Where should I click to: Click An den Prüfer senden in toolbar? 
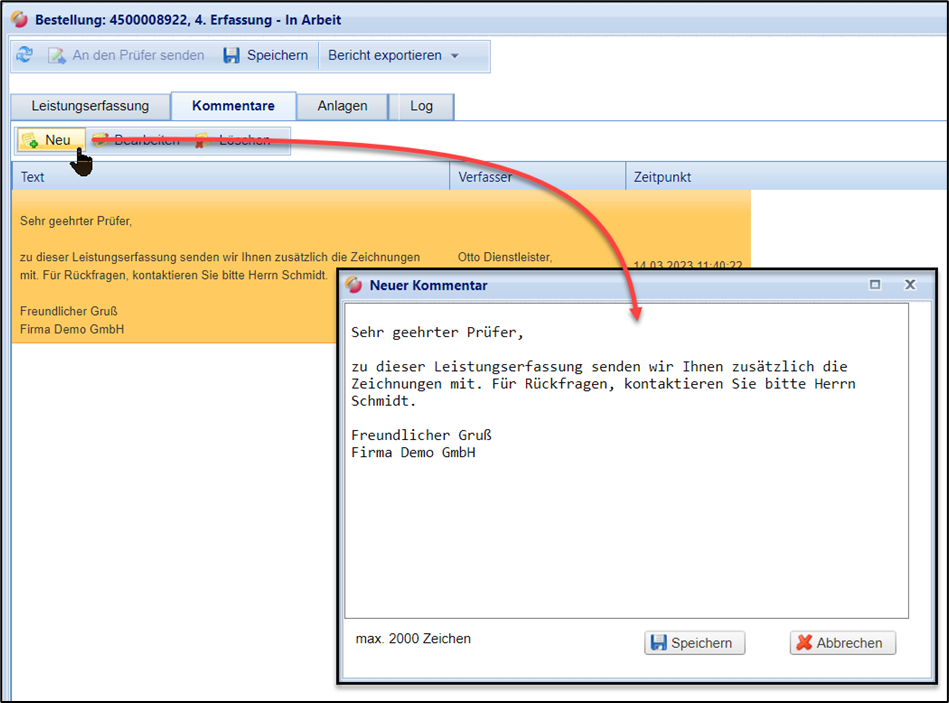pyautogui.click(x=125, y=56)
